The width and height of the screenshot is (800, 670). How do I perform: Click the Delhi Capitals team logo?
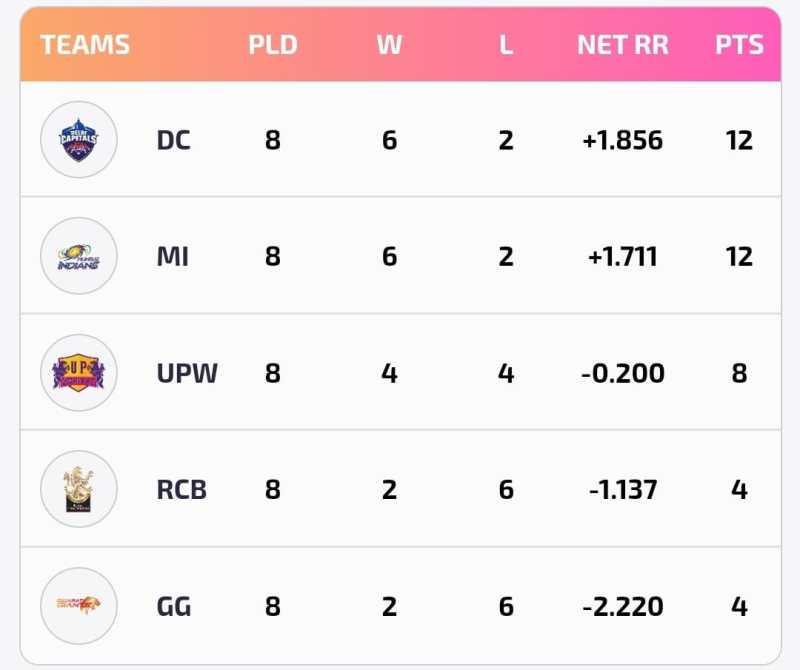[79, 140]
